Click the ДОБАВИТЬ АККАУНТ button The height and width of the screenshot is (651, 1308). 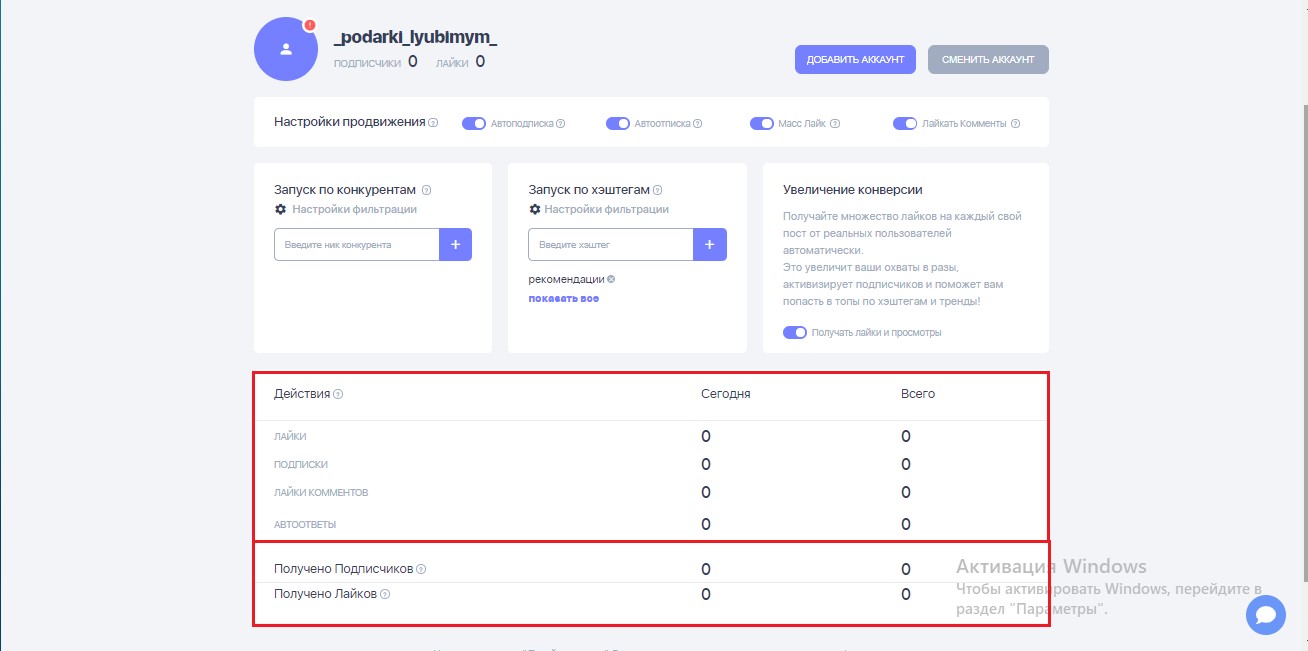855,59
